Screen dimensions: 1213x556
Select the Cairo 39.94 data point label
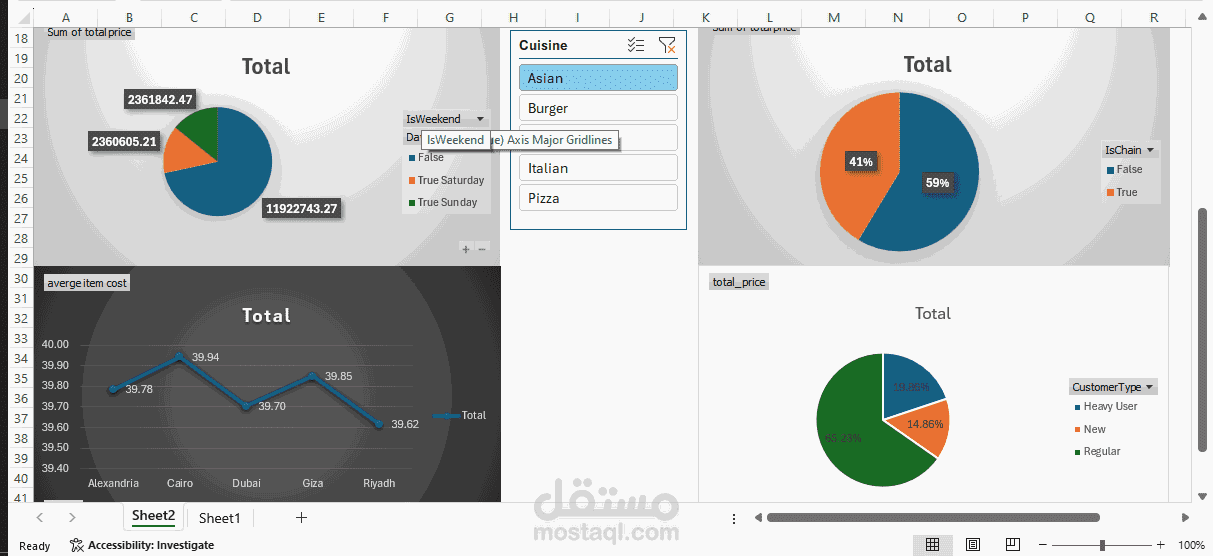tap(206, 357)
